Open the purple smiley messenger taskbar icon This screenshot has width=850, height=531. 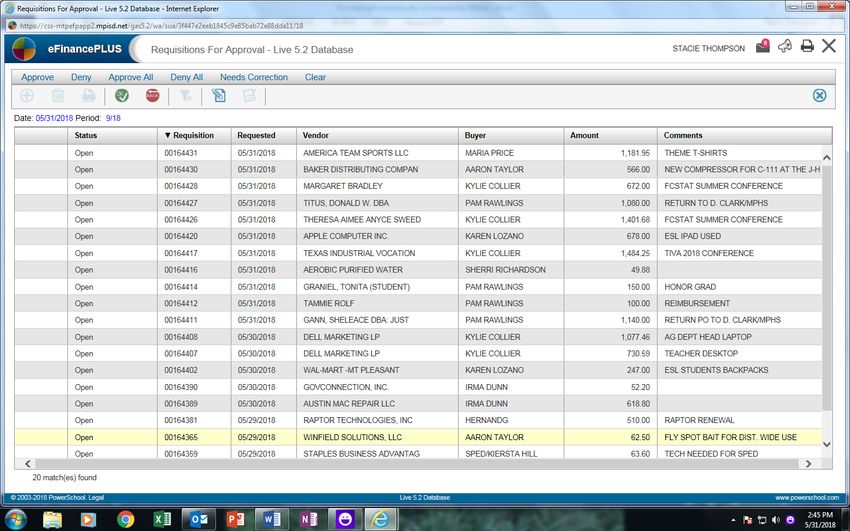pos(345,520)
